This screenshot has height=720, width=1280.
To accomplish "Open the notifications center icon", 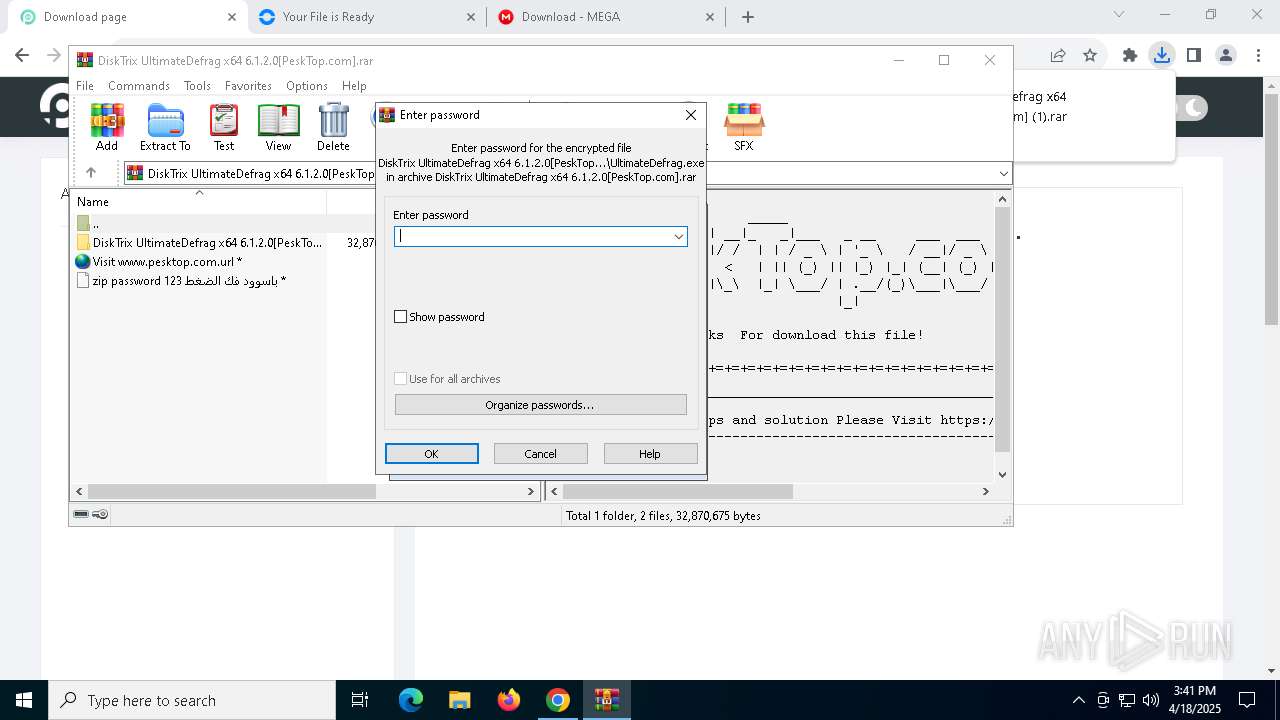I will [x=1247, y=700].
